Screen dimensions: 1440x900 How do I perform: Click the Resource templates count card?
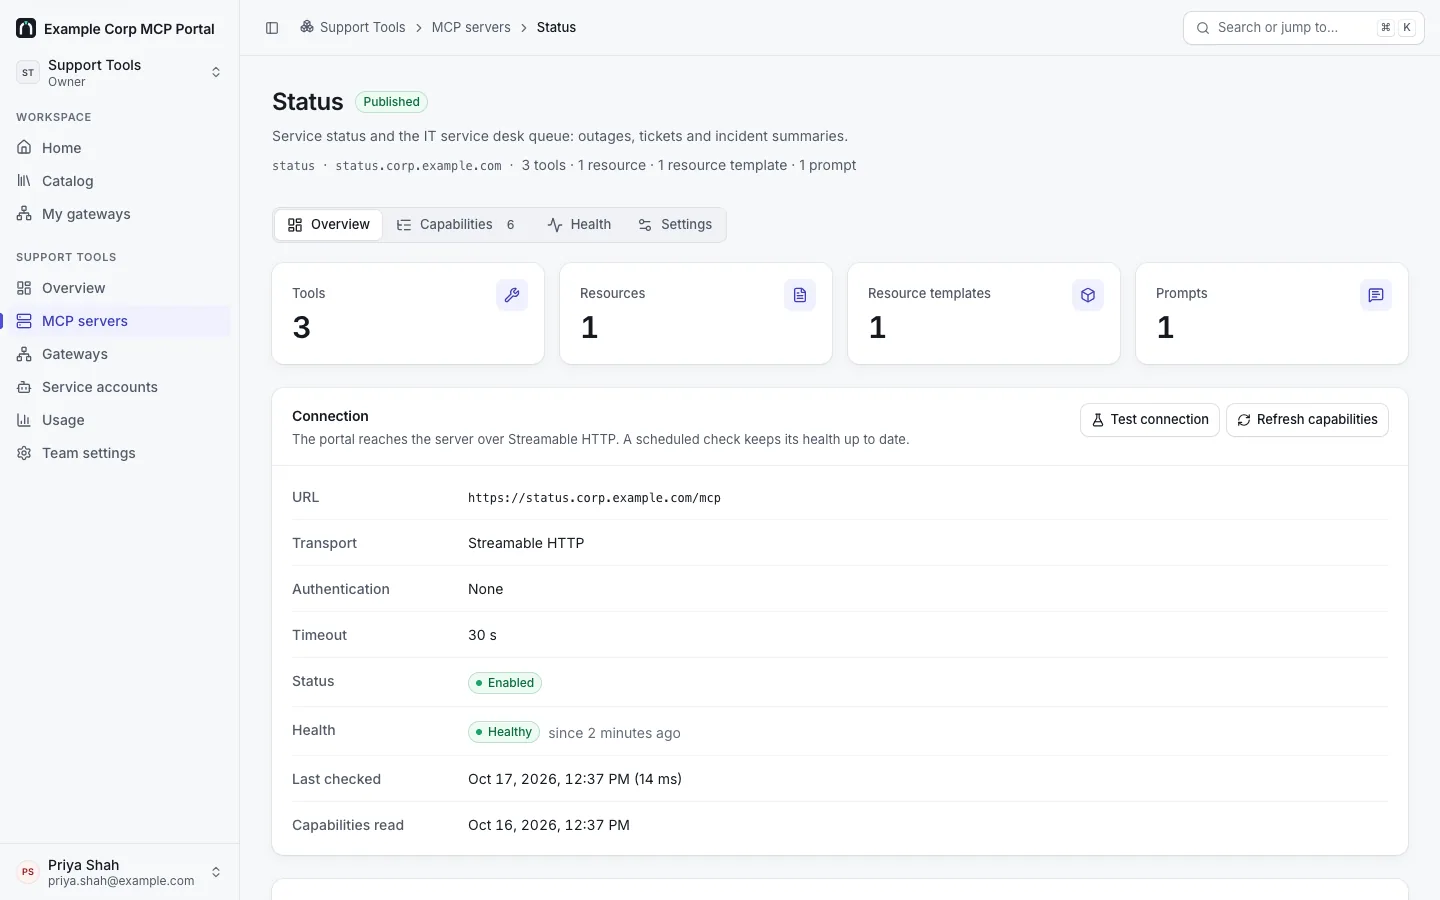[x=984, y=314]
